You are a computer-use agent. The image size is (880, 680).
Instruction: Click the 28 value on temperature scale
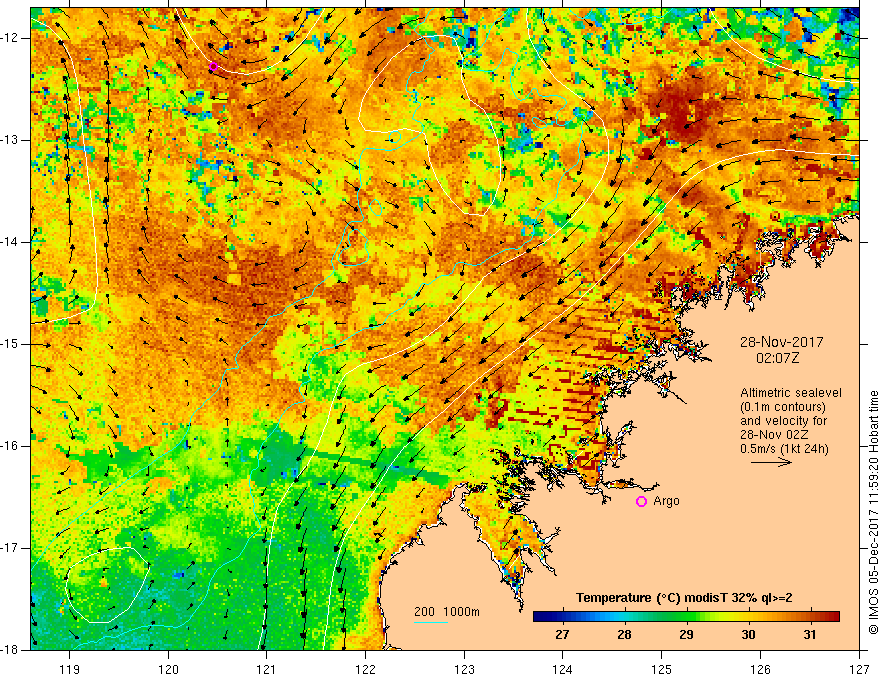tap(624, 635)
